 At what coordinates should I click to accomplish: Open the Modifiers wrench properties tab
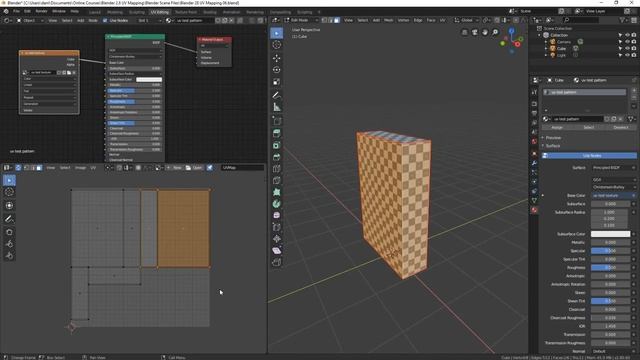(534, 163)
